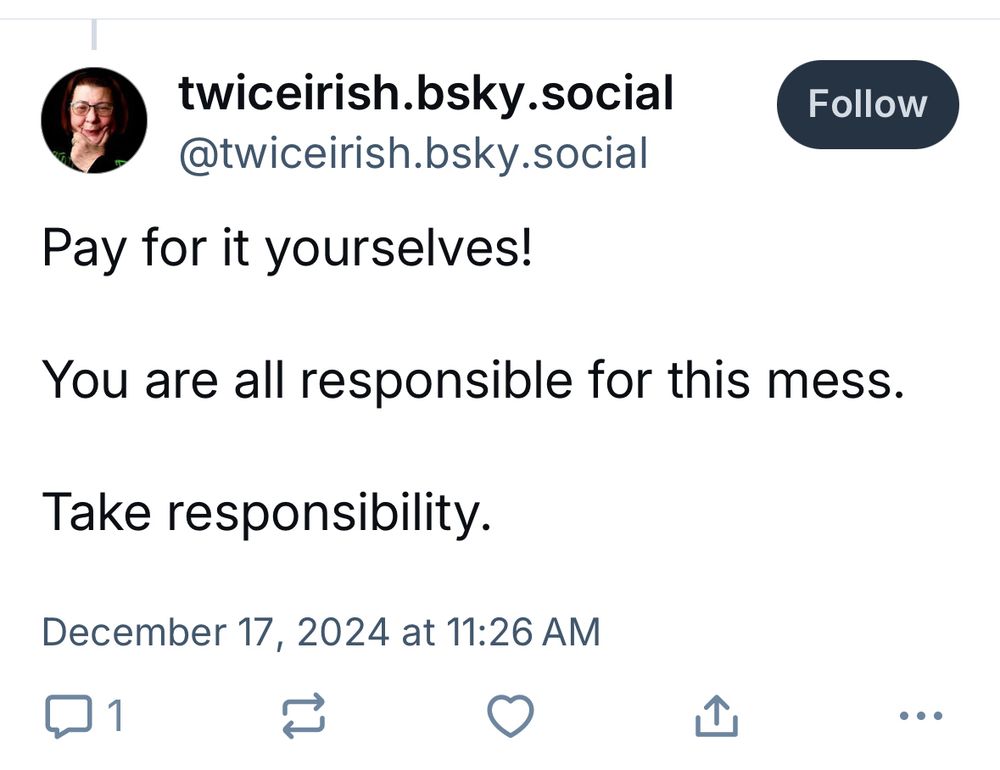Click the line 'Pay for it yourselves!'
1000x770 pixels.
click(x=288, y=246)
